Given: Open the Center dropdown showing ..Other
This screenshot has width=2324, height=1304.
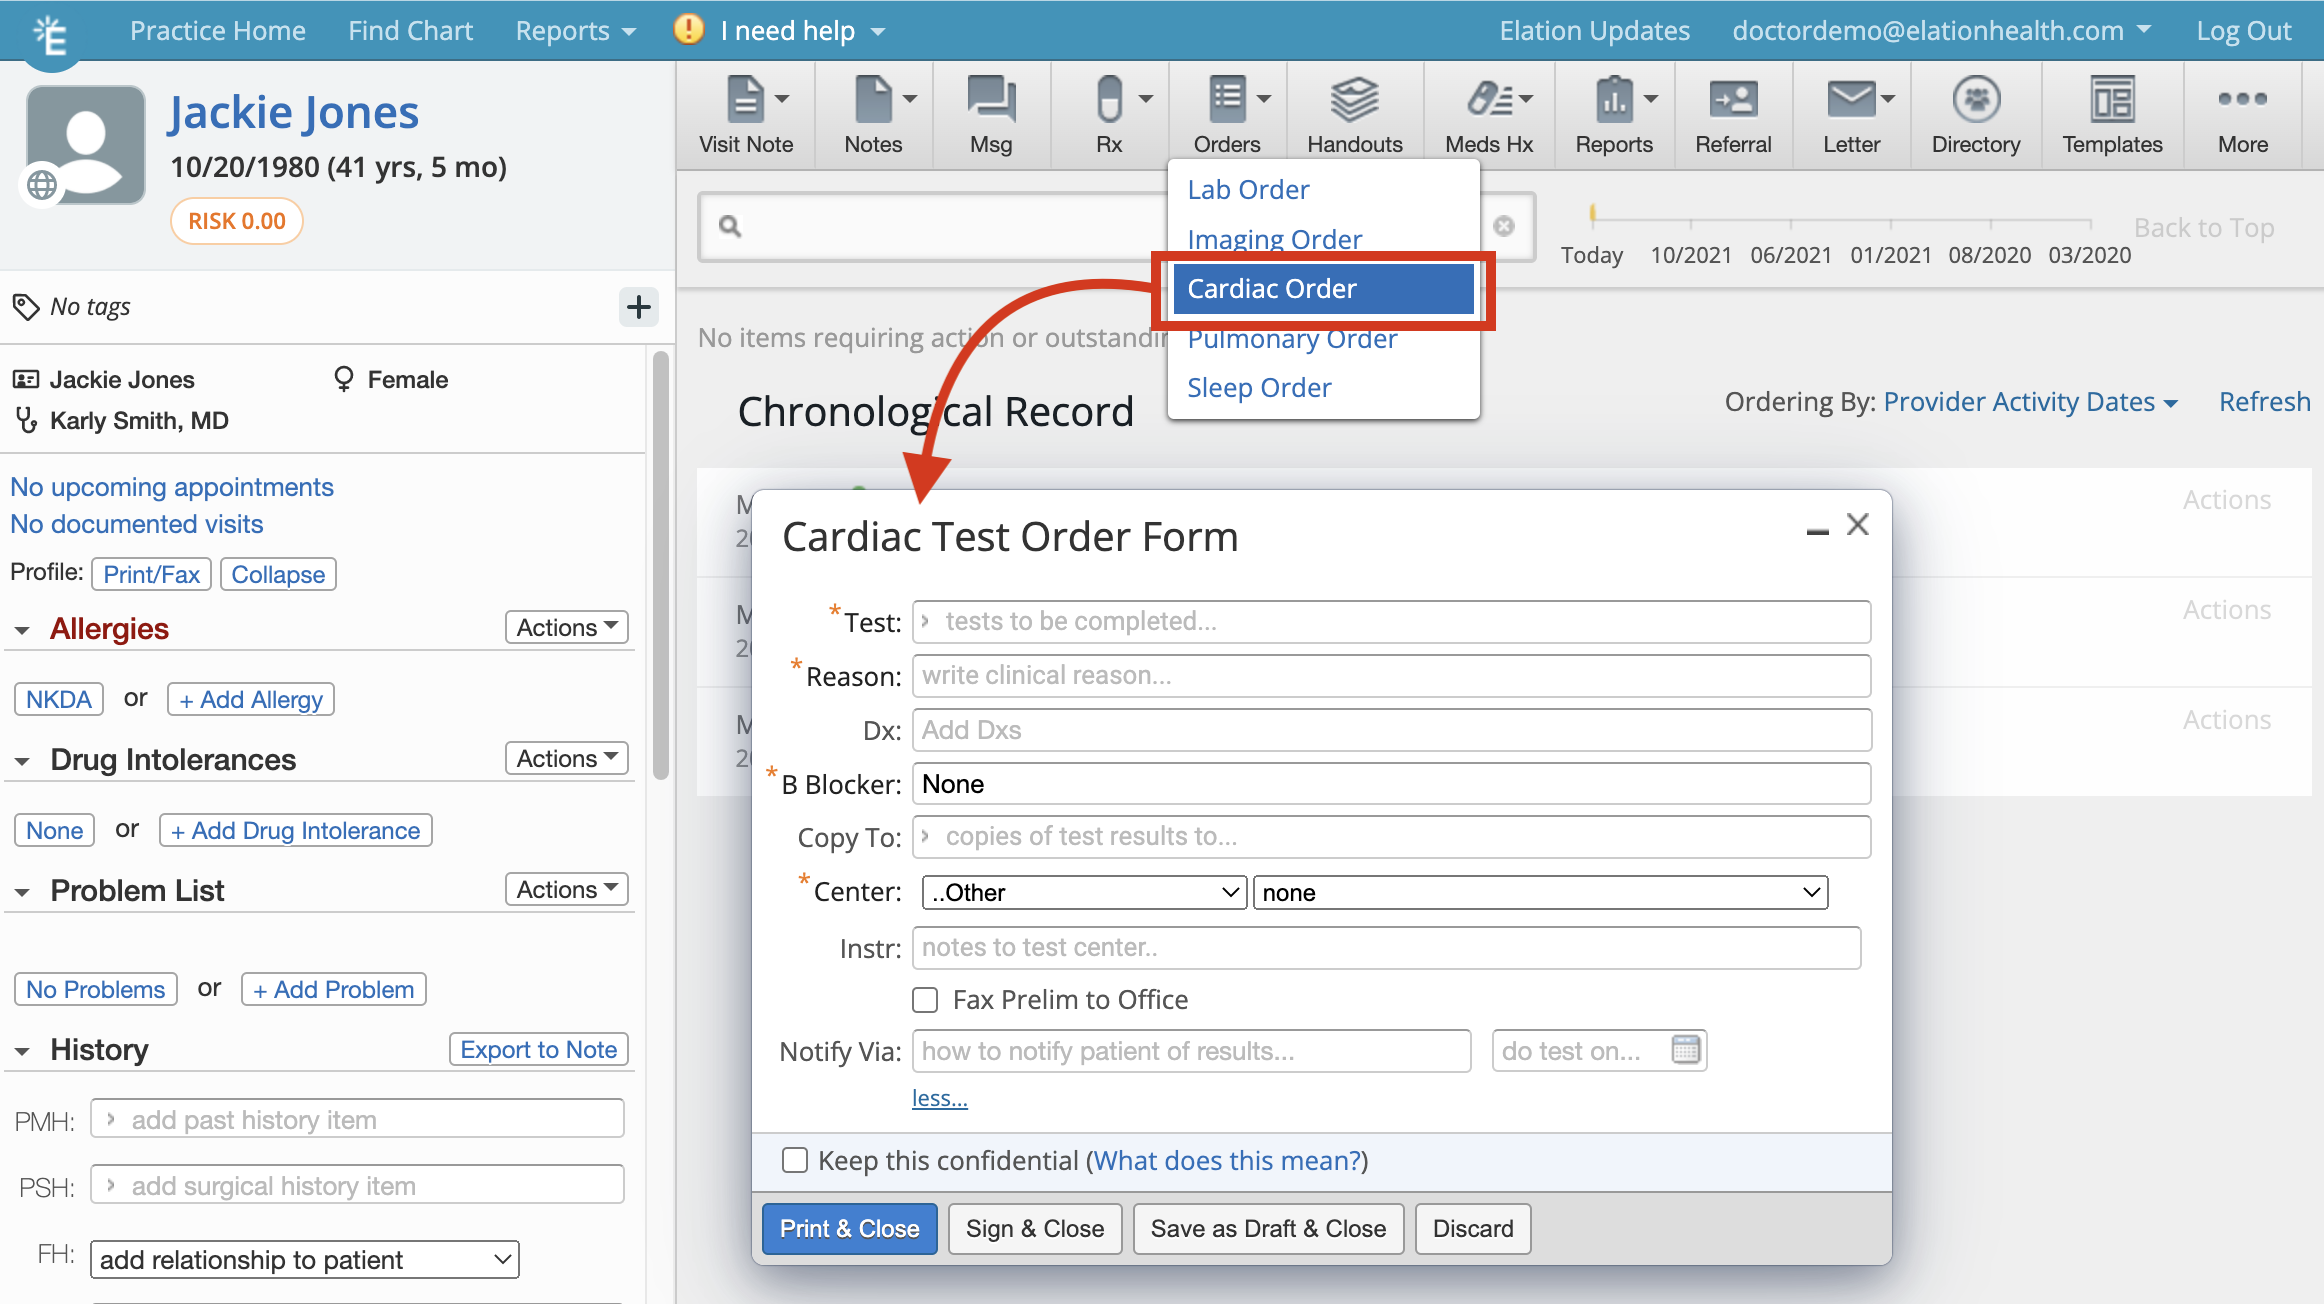Looking at the screenshot, I should 1083,892.
